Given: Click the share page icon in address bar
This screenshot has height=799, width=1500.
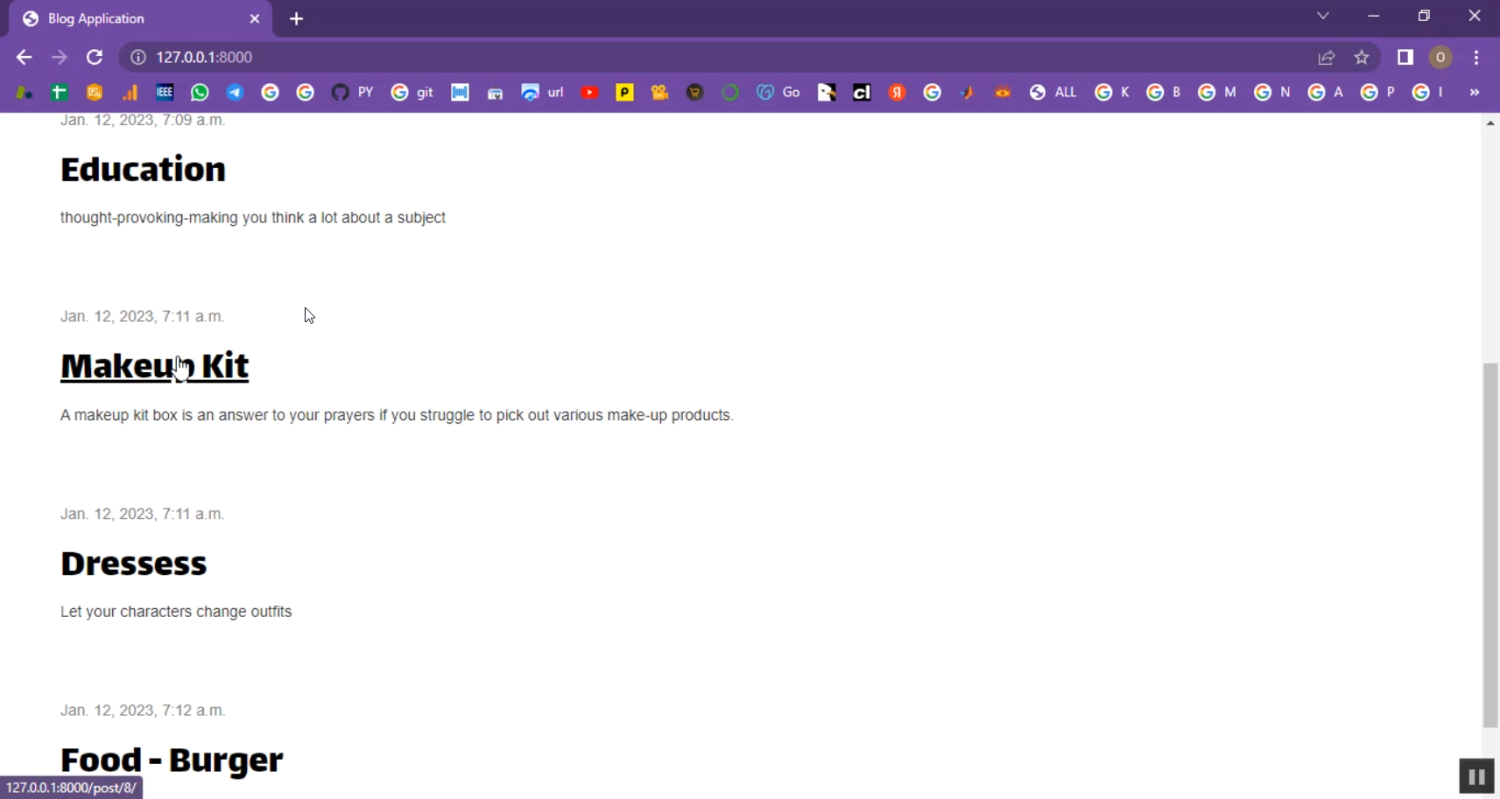Looking at the screenshot, I should tap(1326, 58).
